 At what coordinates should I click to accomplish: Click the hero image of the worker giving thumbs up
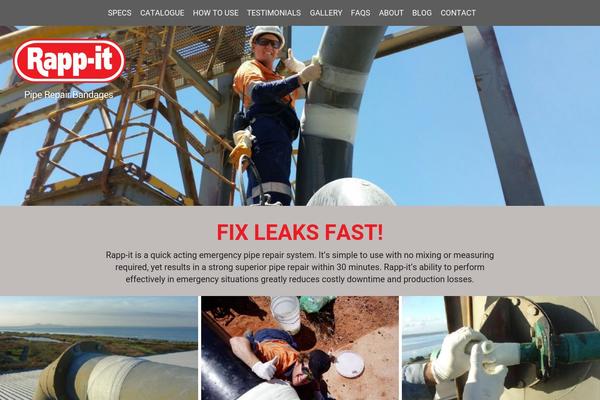tap(300, 116)
